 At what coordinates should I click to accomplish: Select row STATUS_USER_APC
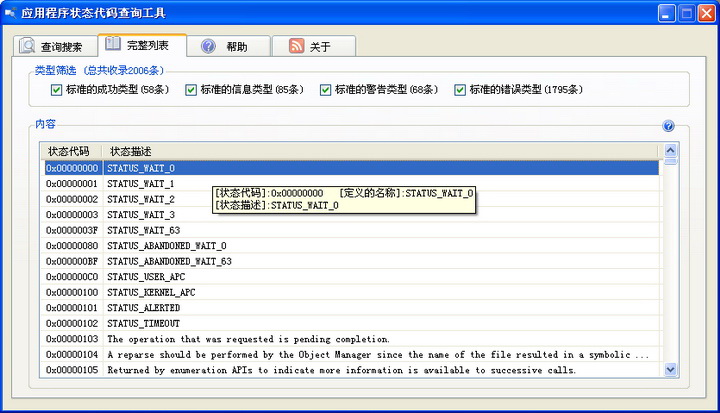click(x=351, y=277)
